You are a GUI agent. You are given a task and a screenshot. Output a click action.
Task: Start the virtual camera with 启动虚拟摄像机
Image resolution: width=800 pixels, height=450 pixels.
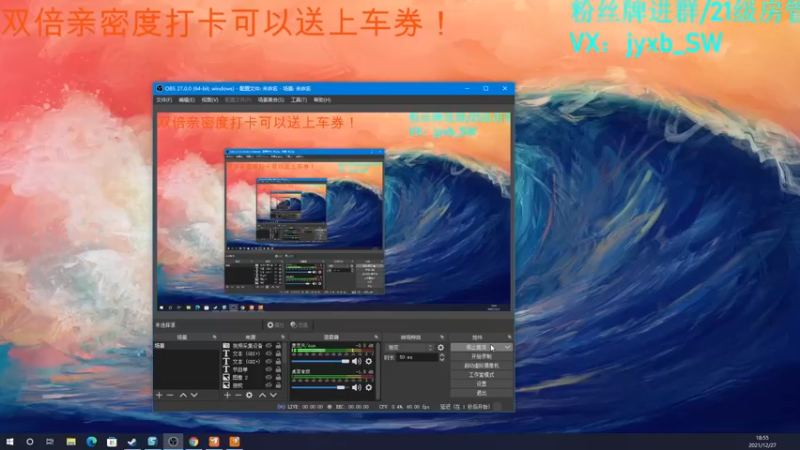[x=482, y=365]
